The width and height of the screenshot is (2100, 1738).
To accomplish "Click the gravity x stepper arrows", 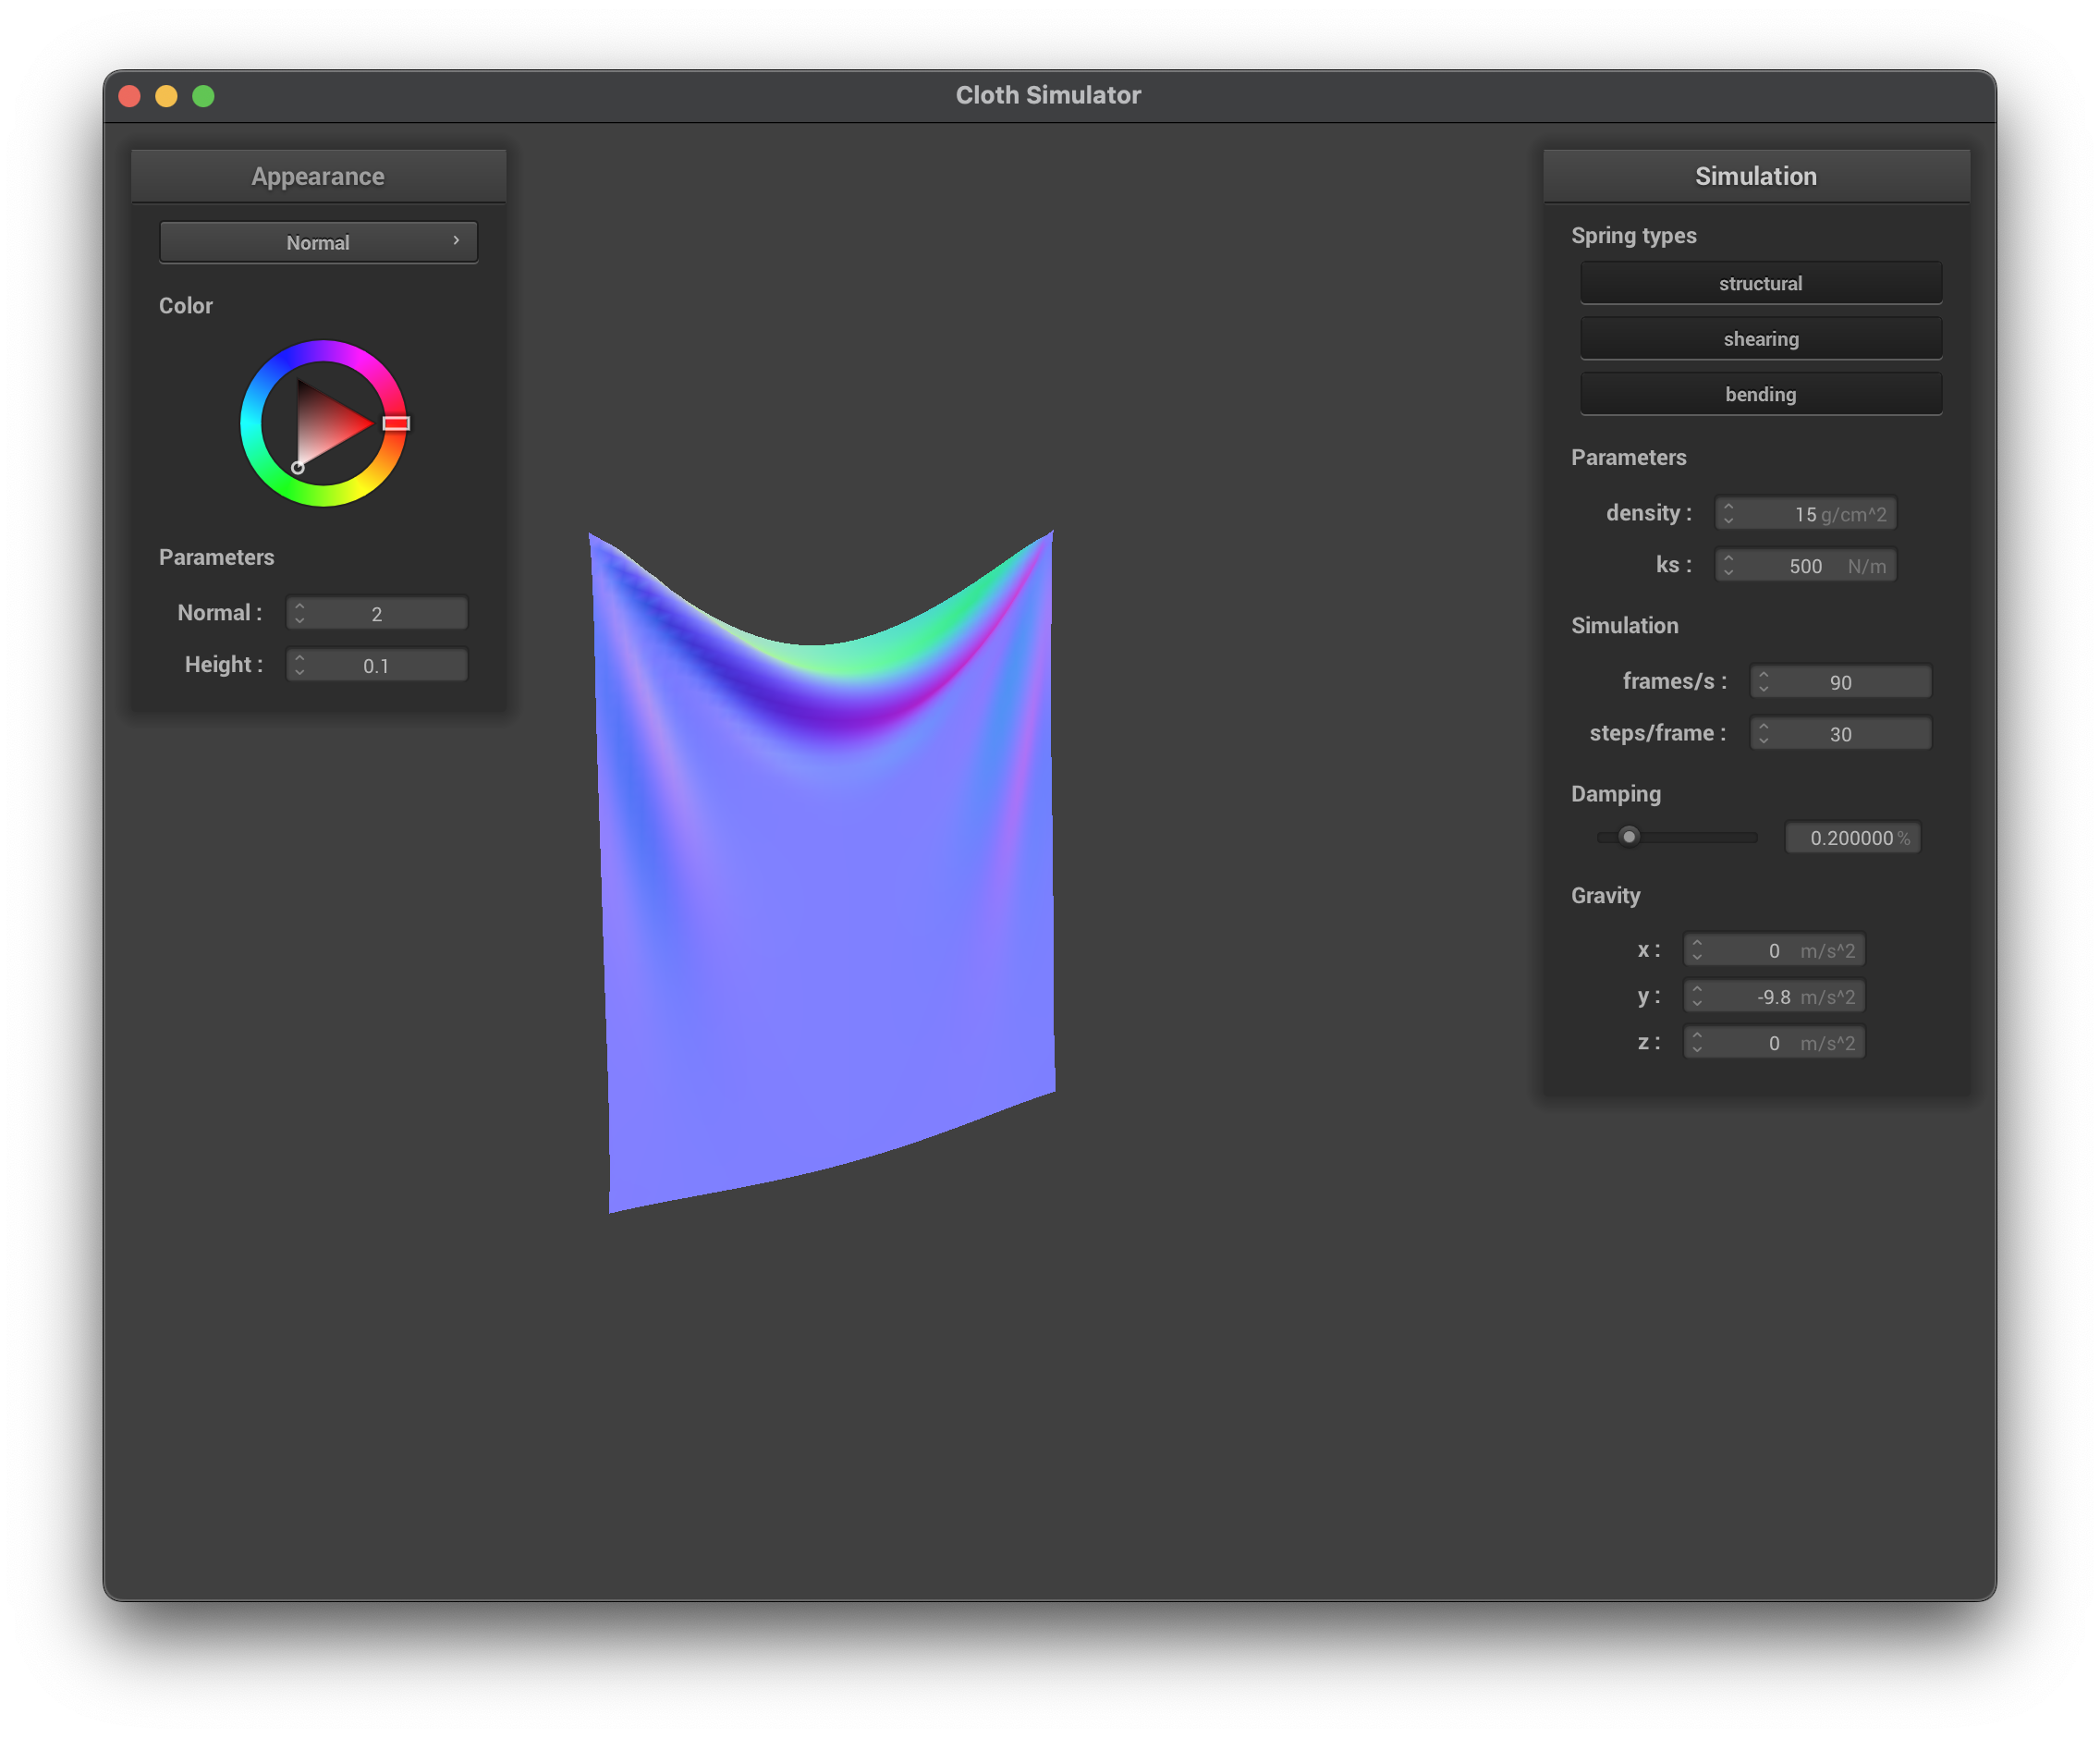I will point(1697,950).
